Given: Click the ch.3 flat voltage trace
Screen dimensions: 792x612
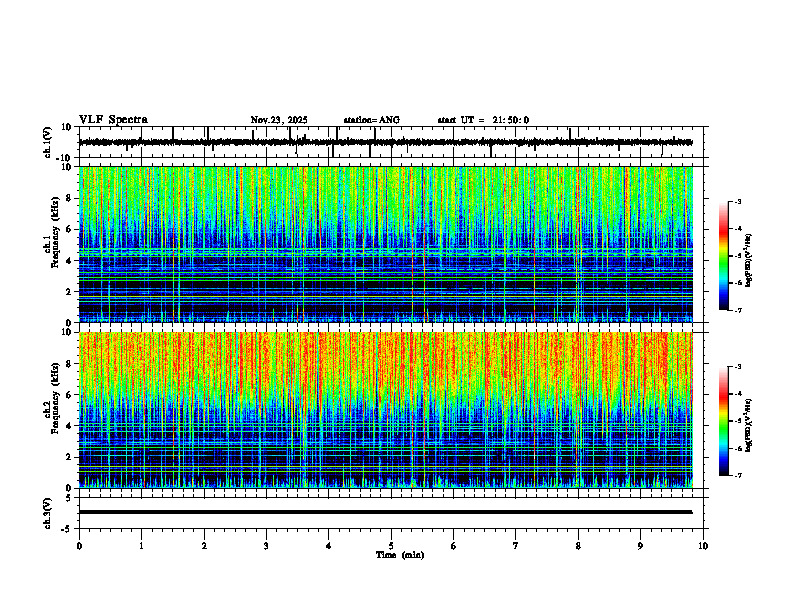Looking at the screenshot, I should point(386,512).
